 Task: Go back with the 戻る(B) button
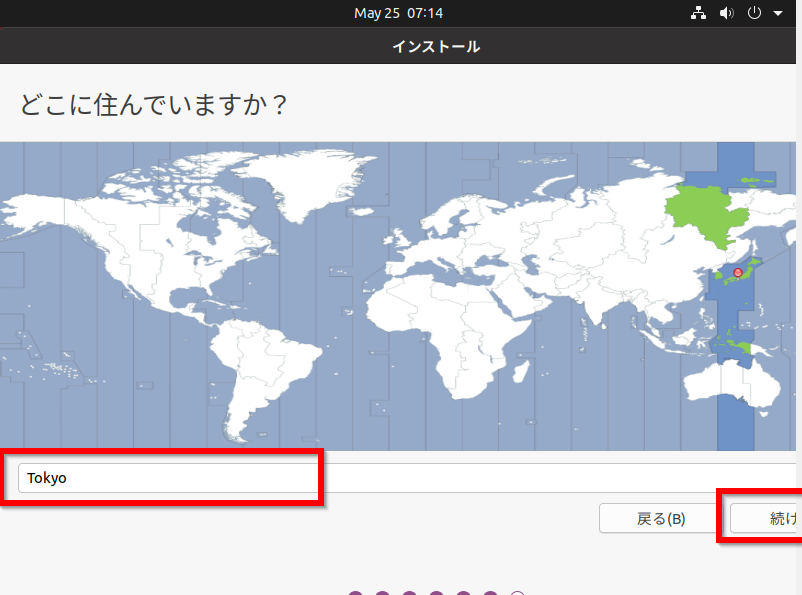pos(661,518)
